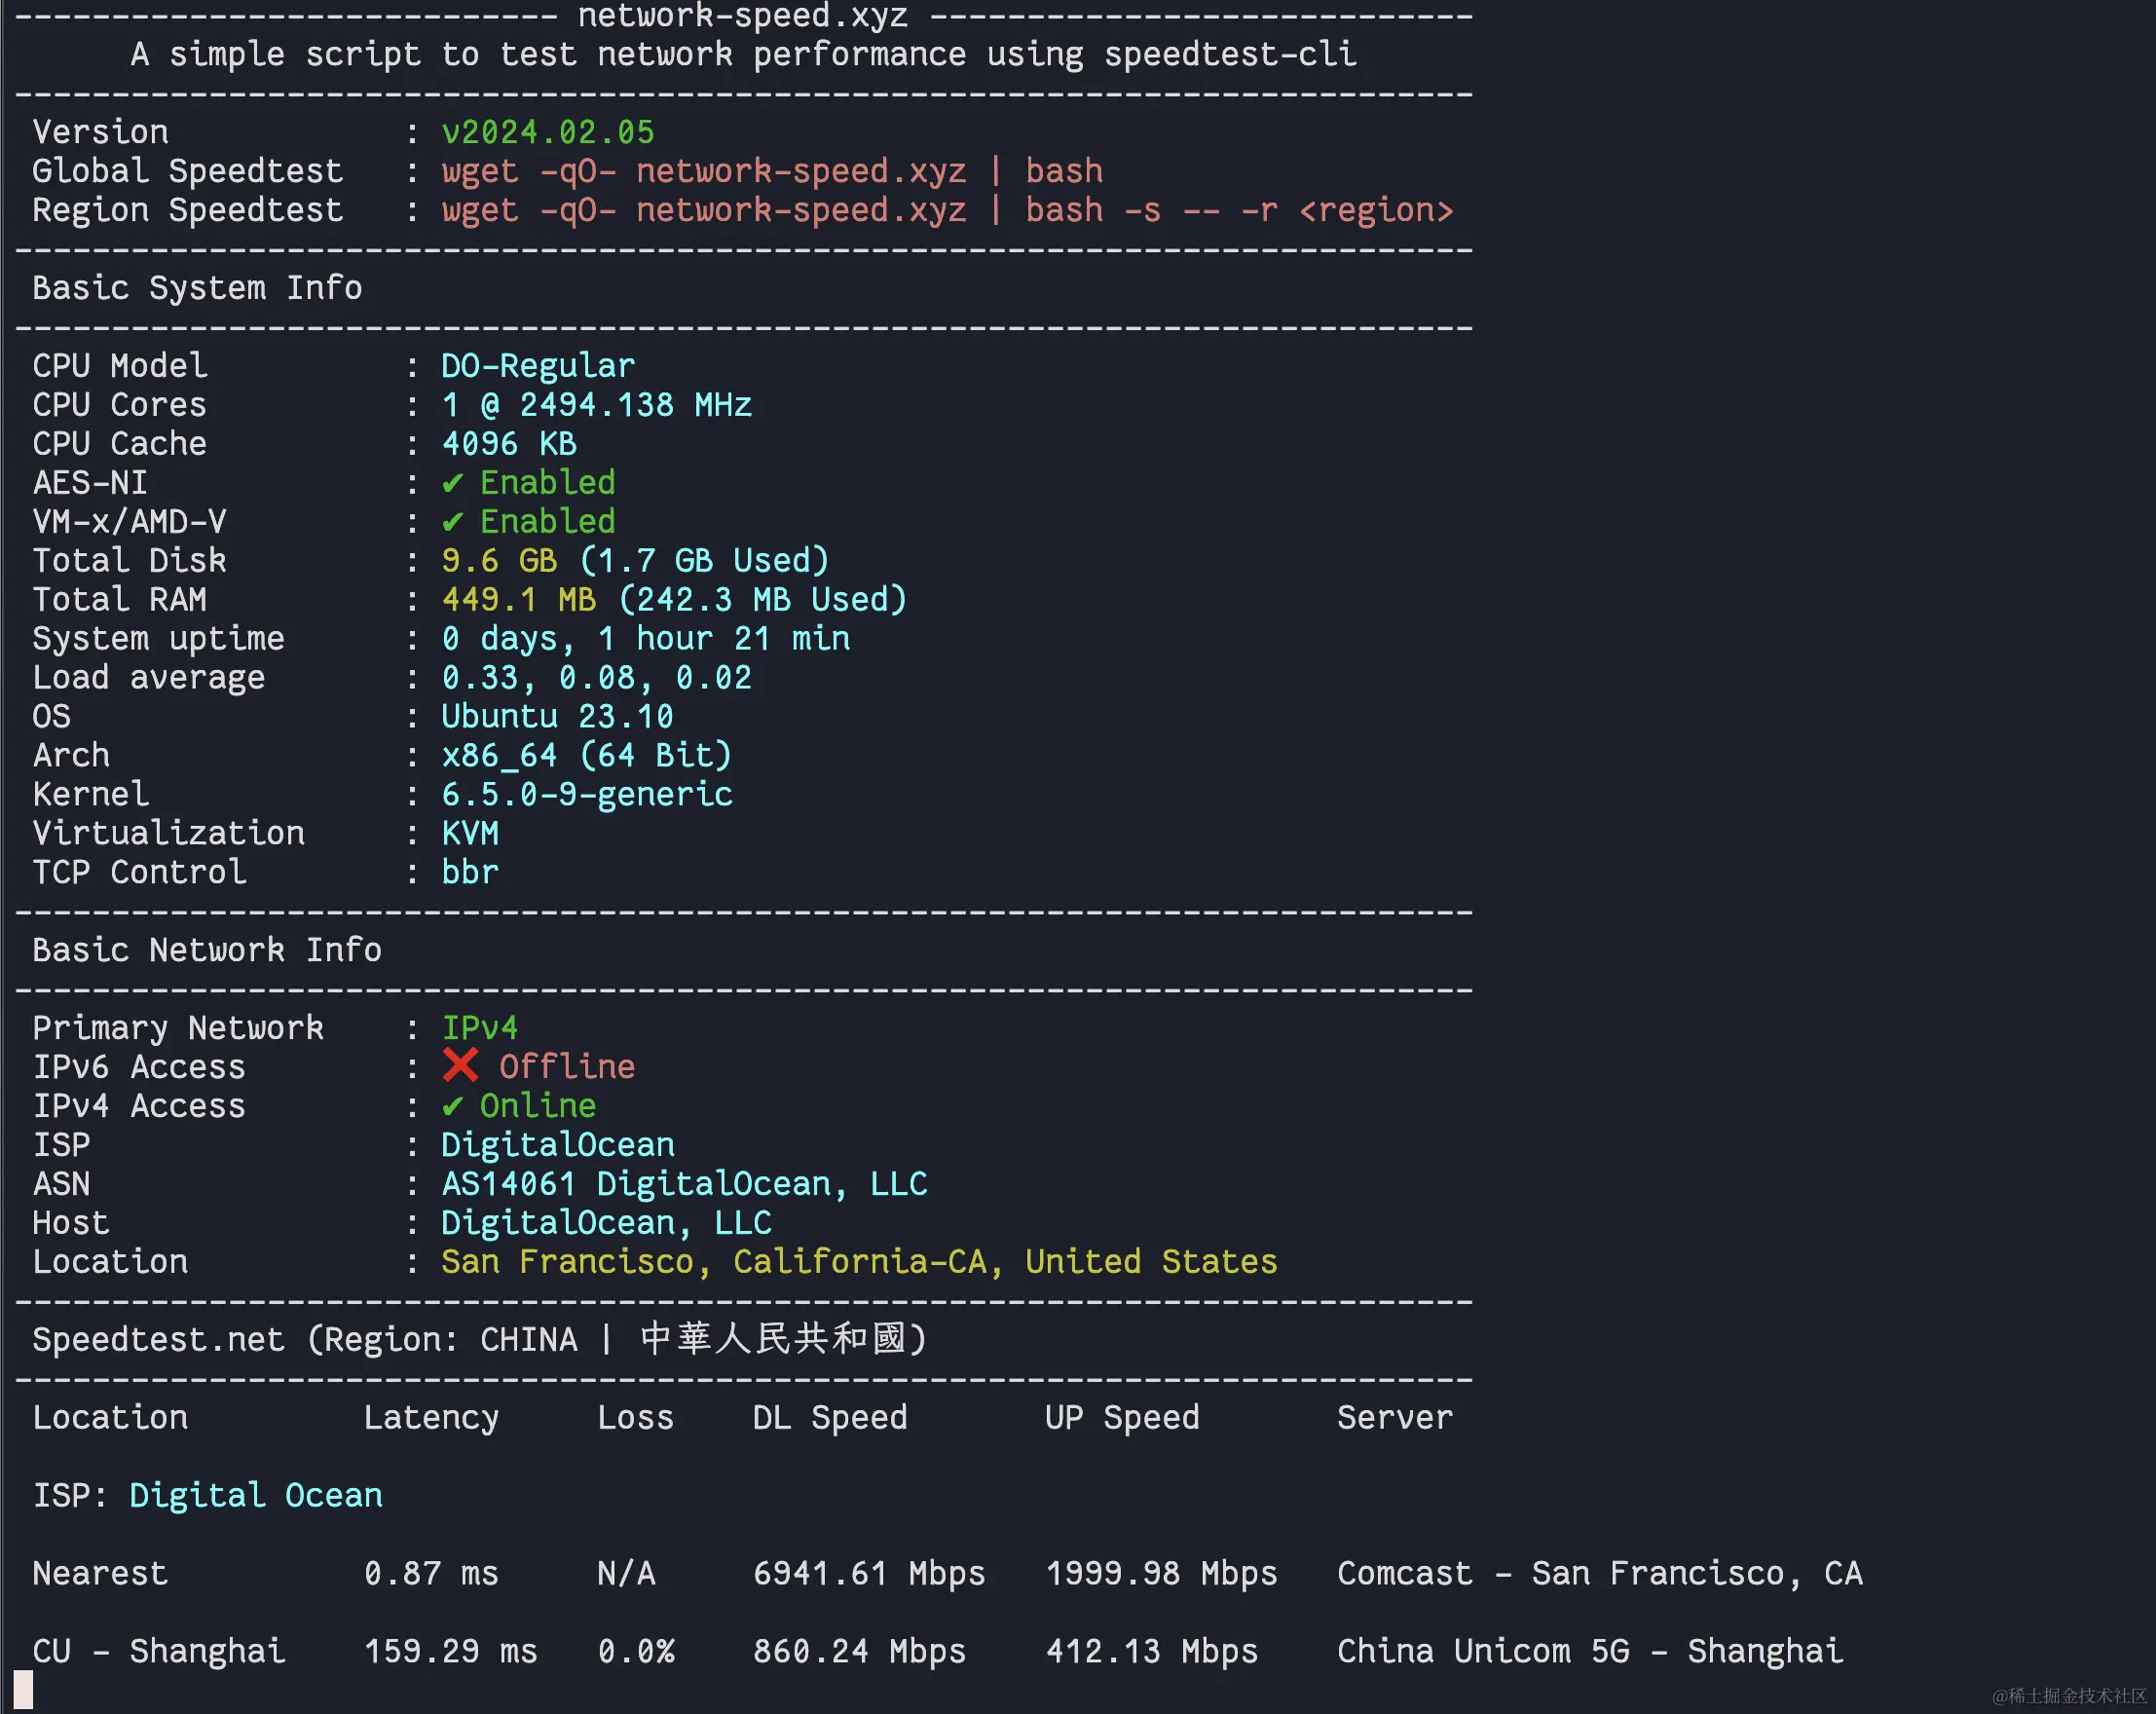The image size is (2156, 1714).
Task: Click the CPU Model value DO-Regular
Action: tap(538, 366)
